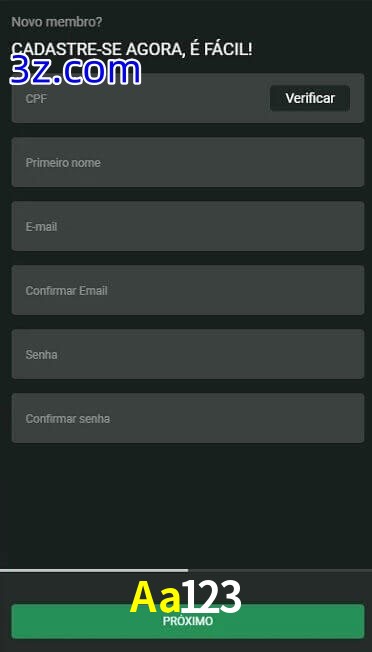The width and height of the screenshot is (372, 652).
Task: Click into the Confirmar Email field
Action: click(x=188, y=290)
